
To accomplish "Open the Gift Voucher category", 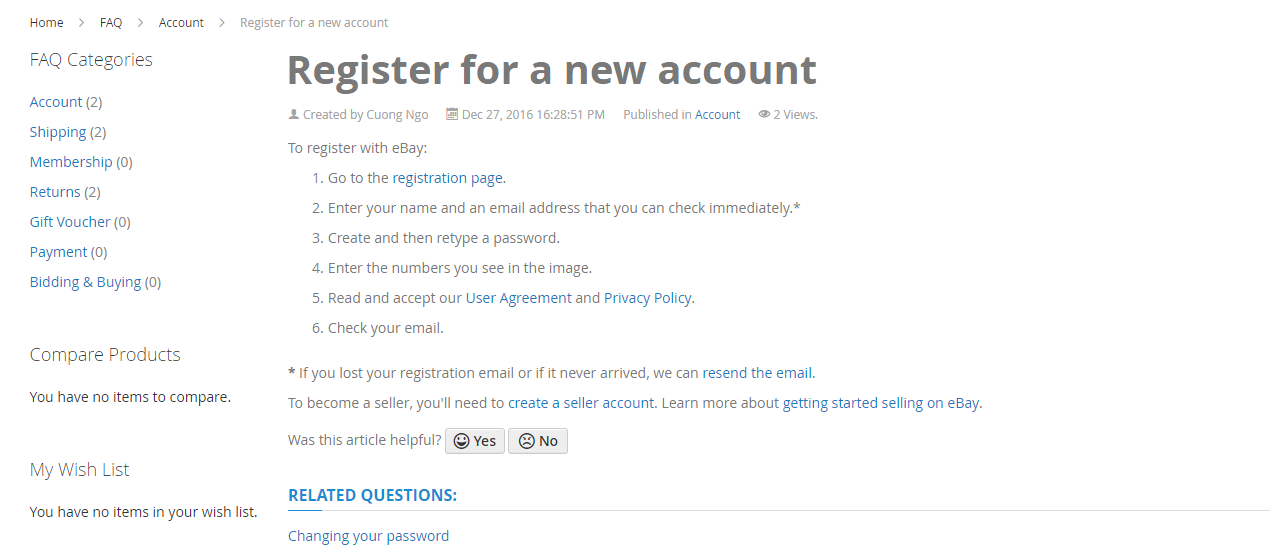I will click(70, 222).
